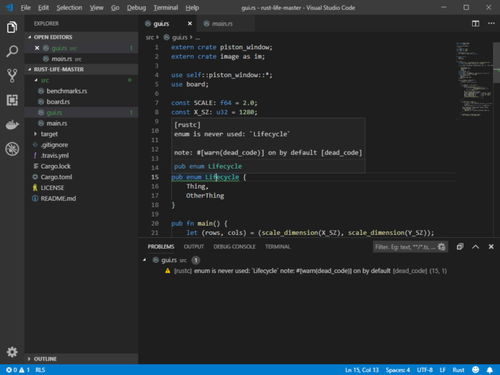Open the Extensions view icon
The height and width of the screenshot is (375, 500).
[x=12, y=100]
